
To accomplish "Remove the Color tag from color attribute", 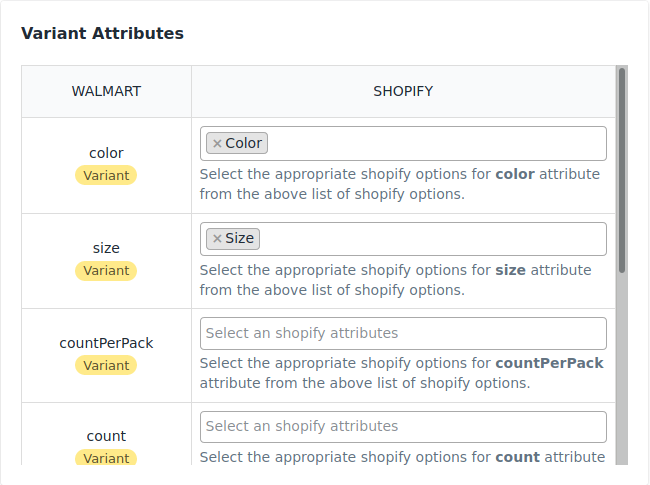I will [x=217, y=143].
